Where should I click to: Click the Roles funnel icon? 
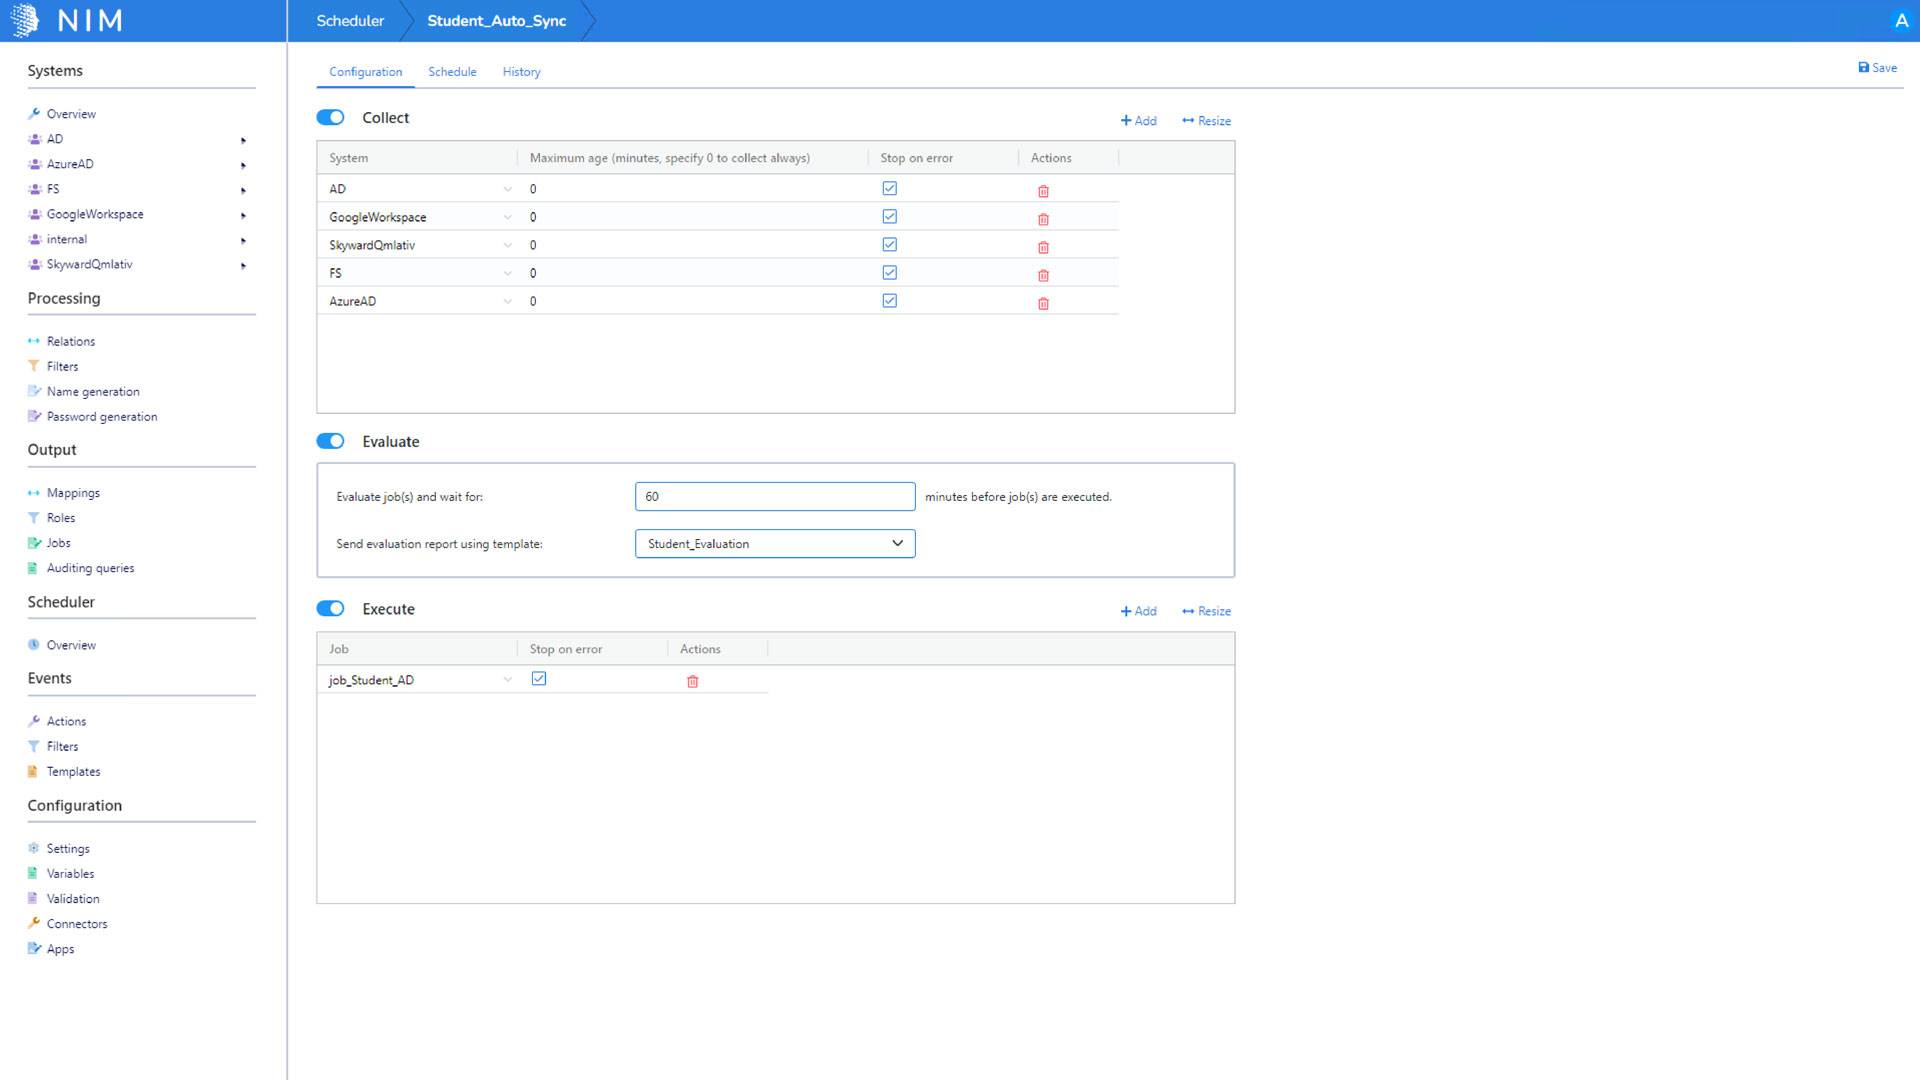(34, 518)
